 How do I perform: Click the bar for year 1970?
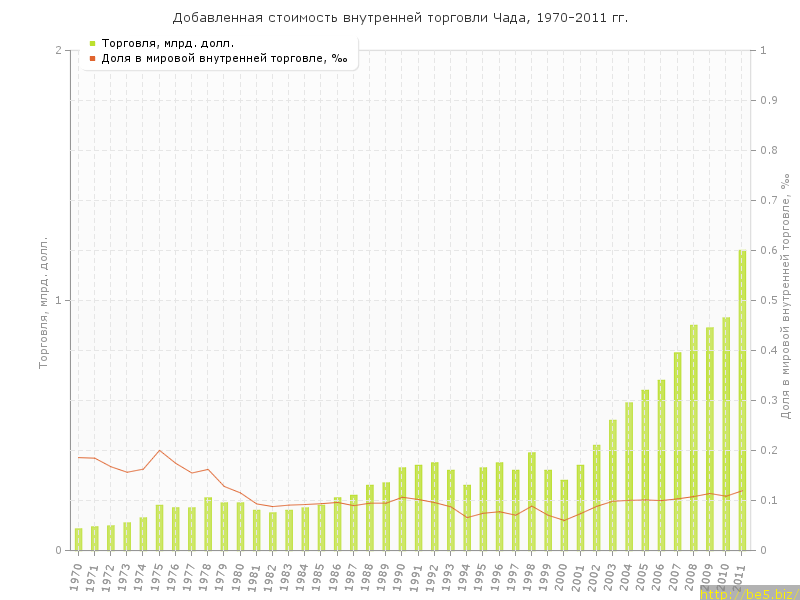click(79, 539)
